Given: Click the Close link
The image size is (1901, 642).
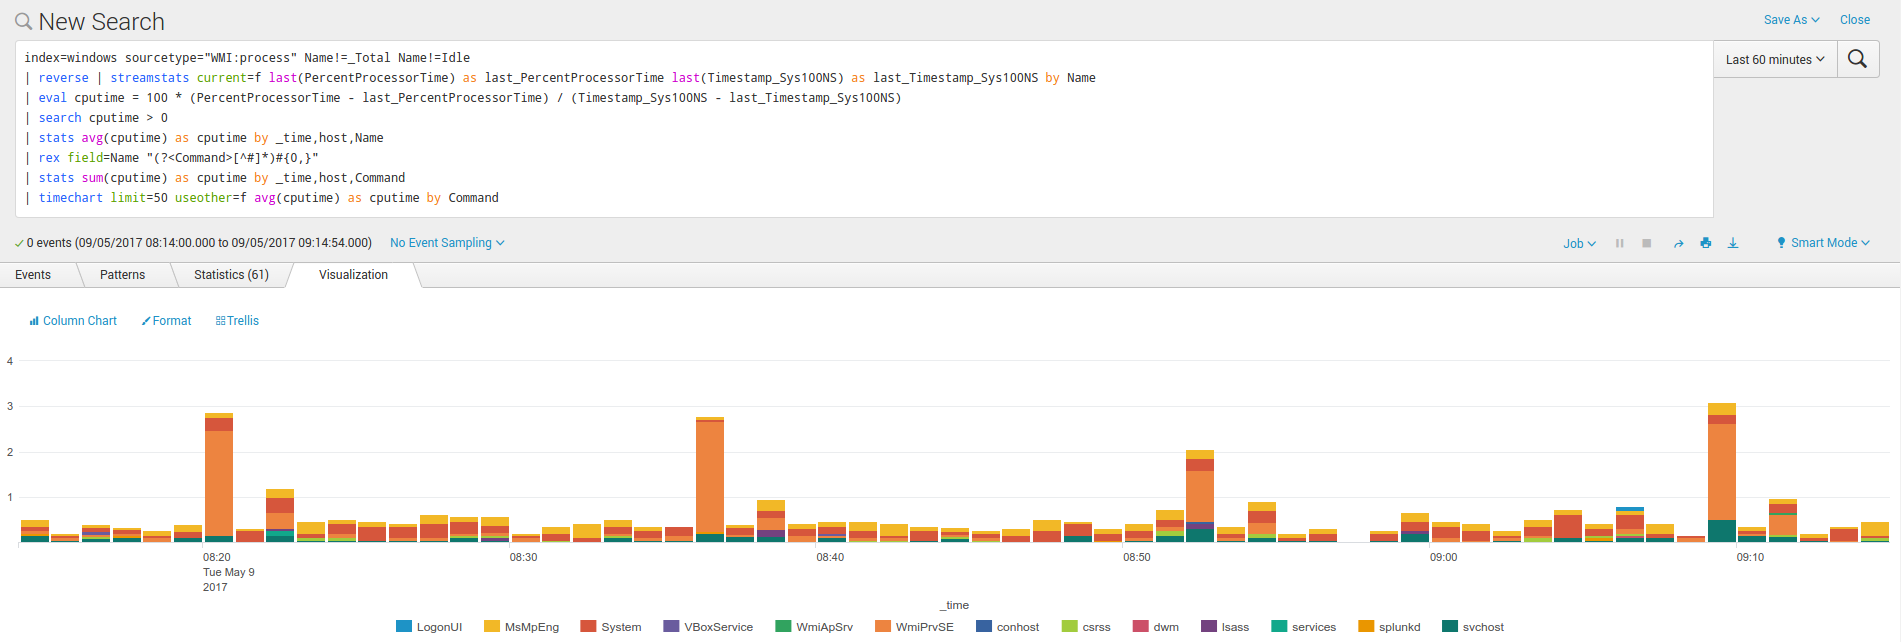Looking at the screenshot, I should tap(1854, 20).
